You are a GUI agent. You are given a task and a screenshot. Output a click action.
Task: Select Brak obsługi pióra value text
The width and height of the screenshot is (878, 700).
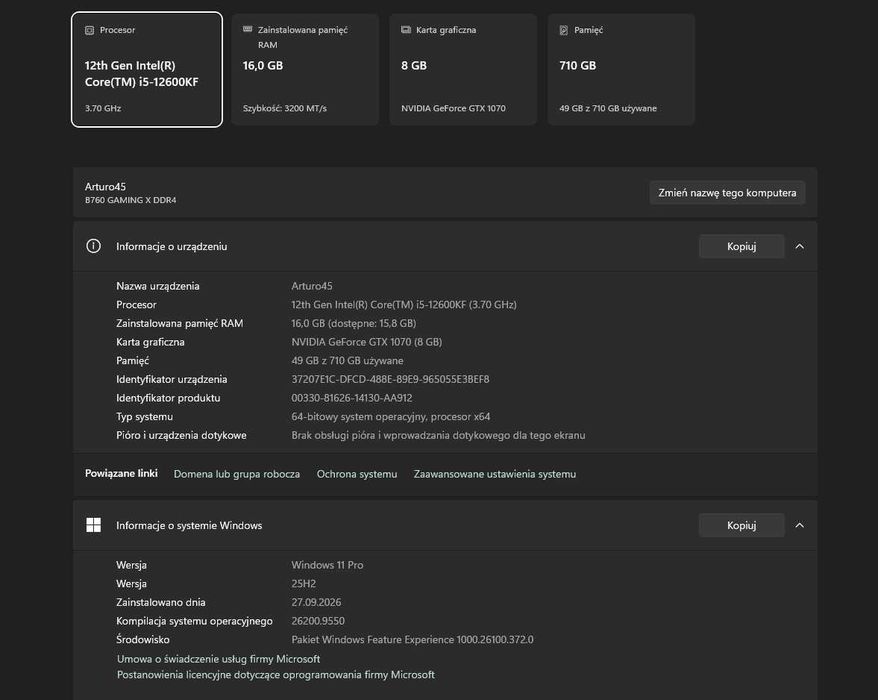point(438,435)
